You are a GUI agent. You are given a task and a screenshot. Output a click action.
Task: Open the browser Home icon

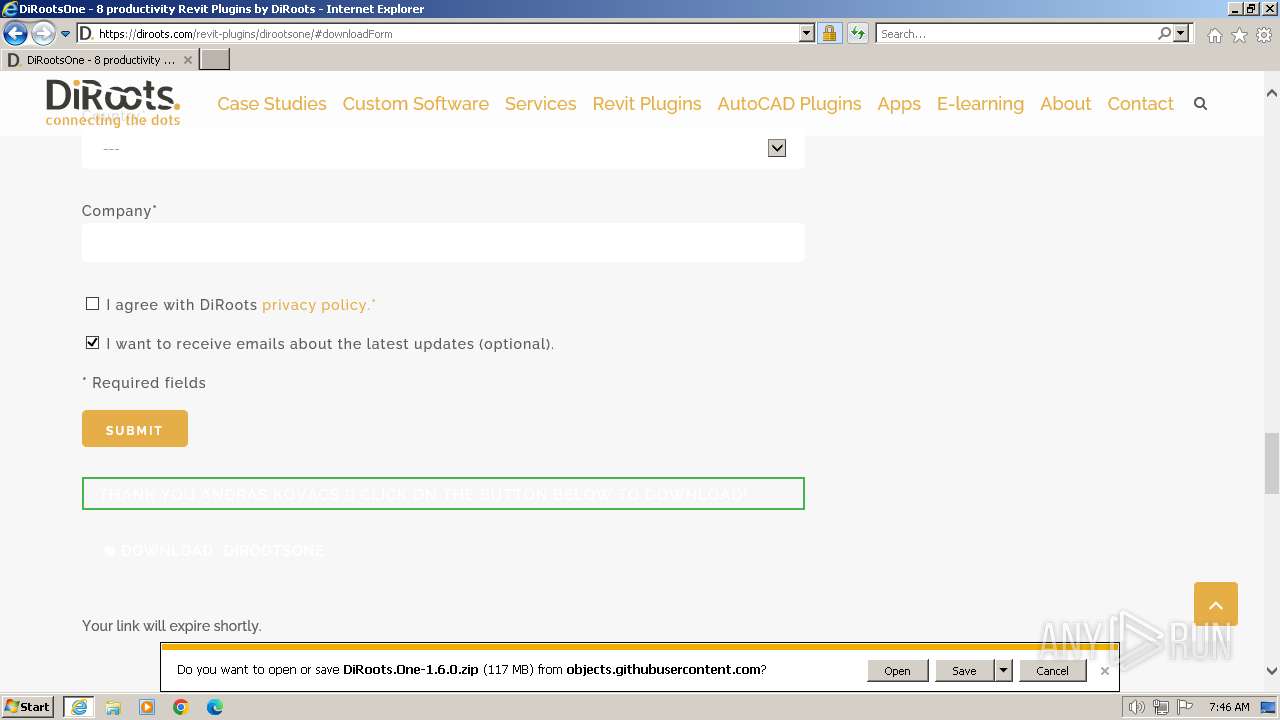tap(1214, 35)
